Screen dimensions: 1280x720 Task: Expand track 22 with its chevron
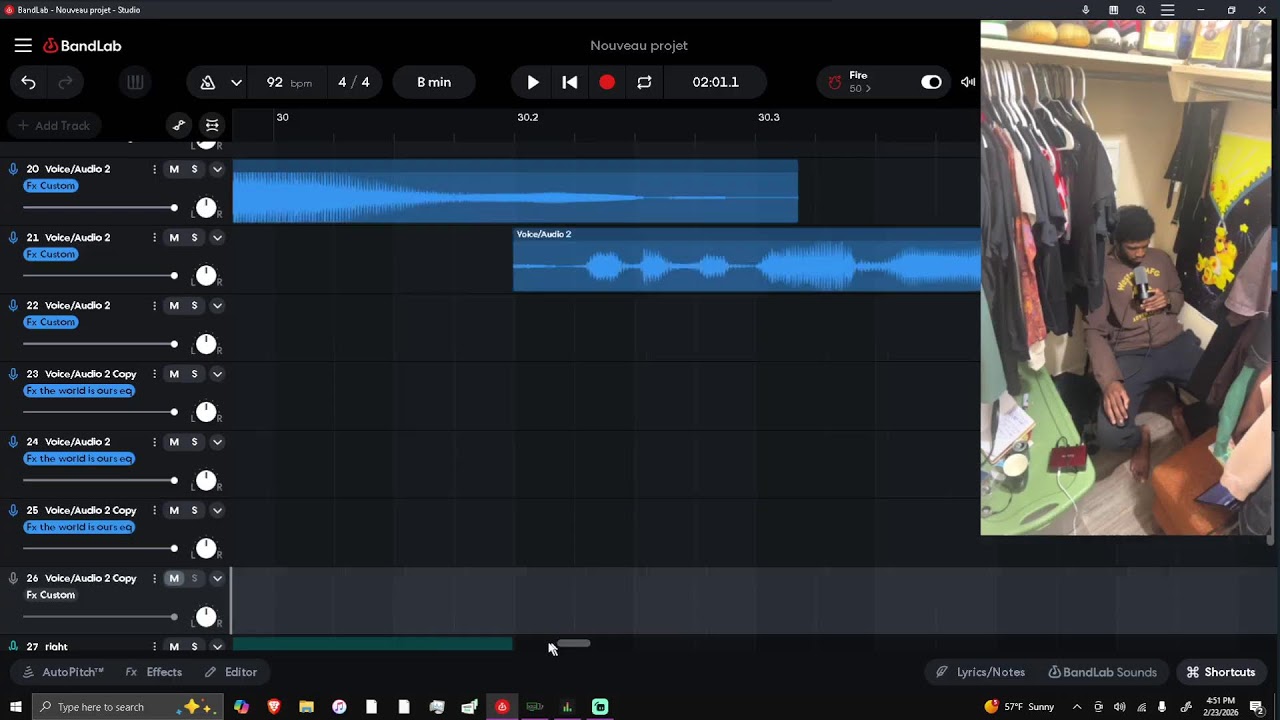[217, 305]
